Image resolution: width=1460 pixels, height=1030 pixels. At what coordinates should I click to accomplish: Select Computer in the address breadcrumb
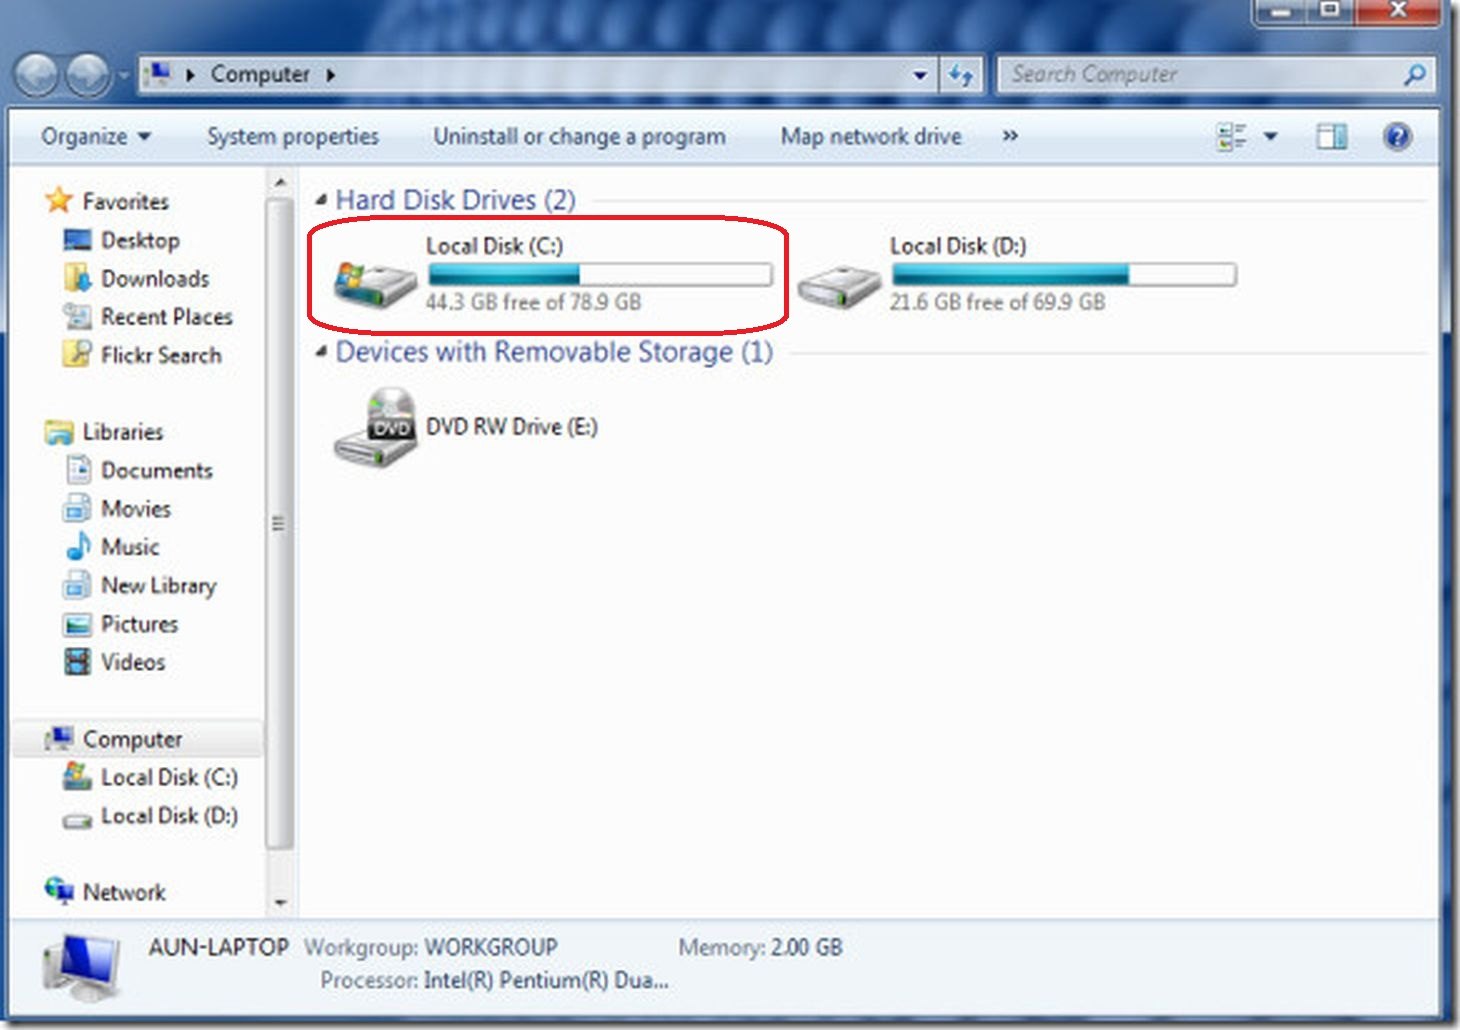tap(260, 74)
